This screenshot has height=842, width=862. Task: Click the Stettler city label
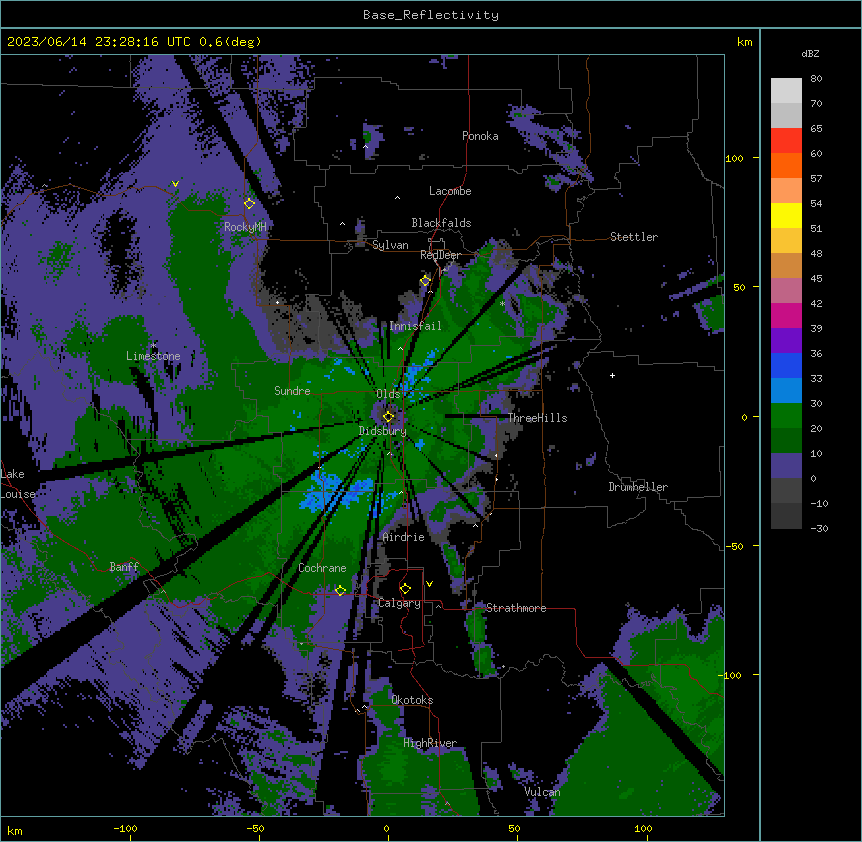click(634, 237)
